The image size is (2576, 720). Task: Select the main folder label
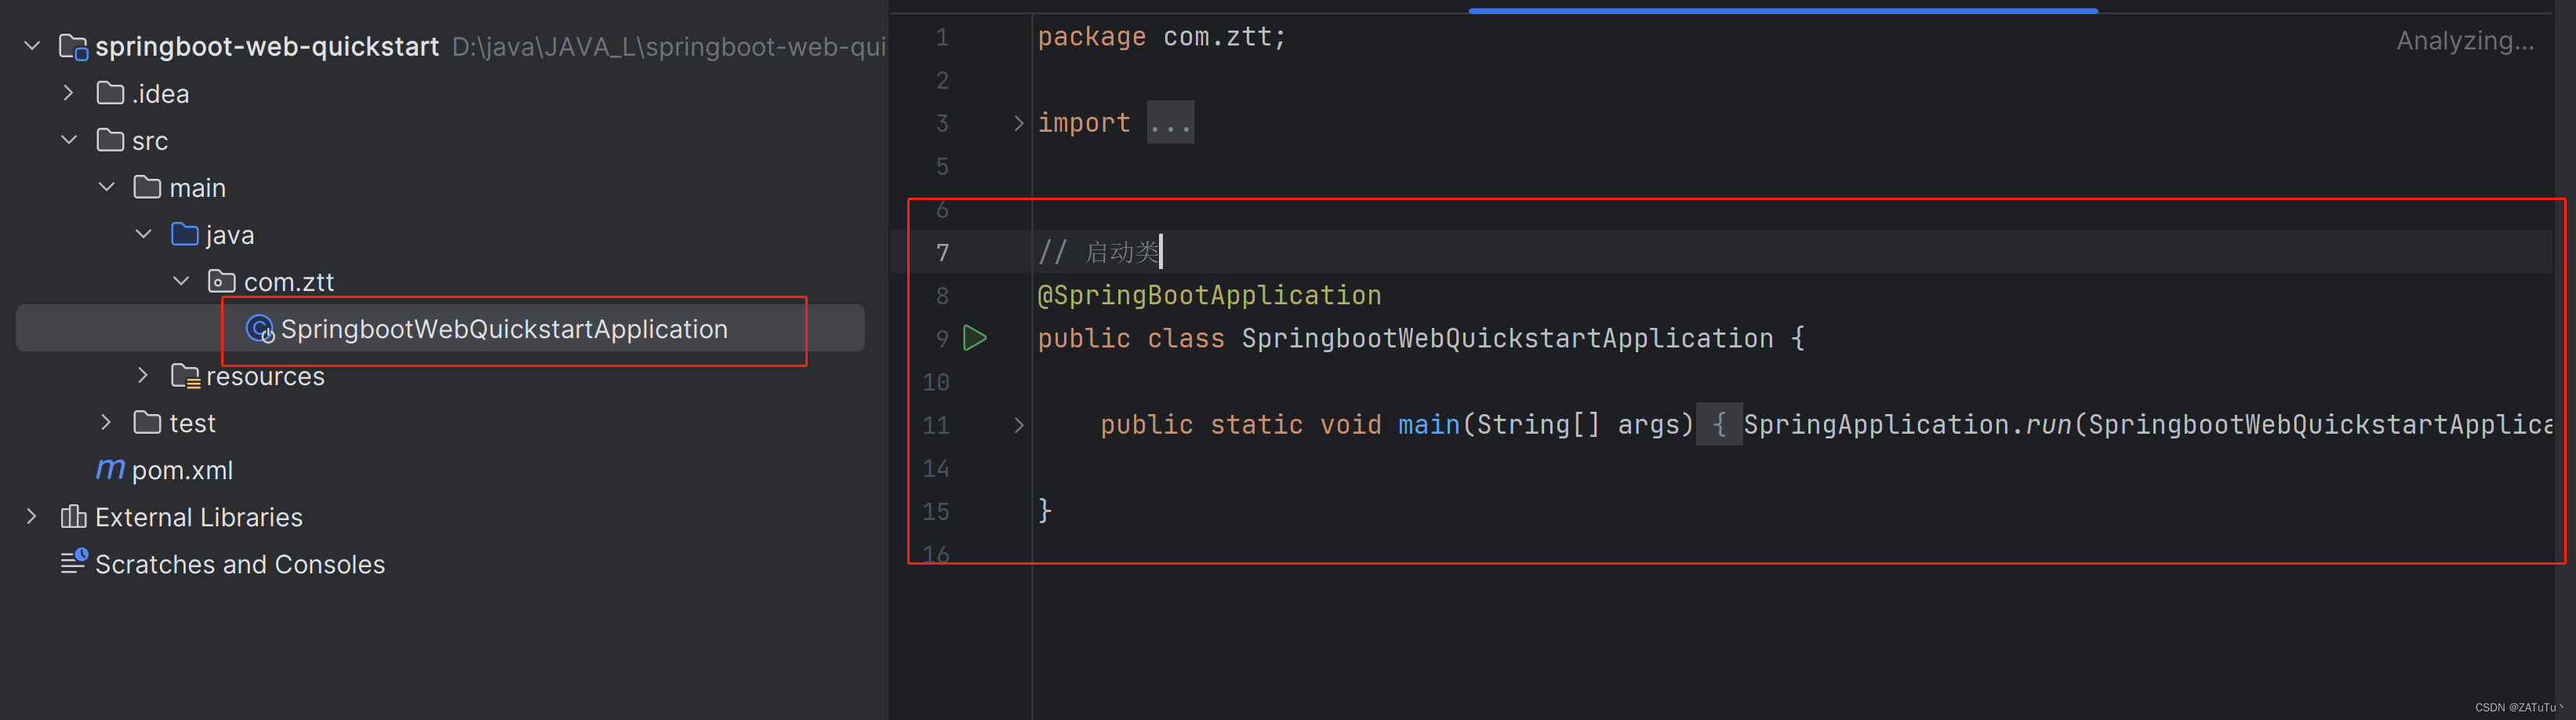pyautogui.click(x=198, y=188)
